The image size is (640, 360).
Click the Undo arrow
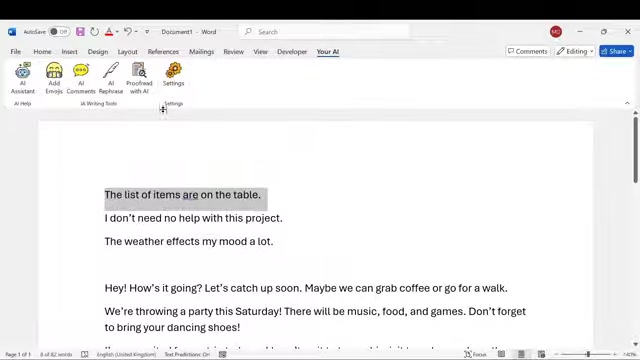(x=128, y=31)
